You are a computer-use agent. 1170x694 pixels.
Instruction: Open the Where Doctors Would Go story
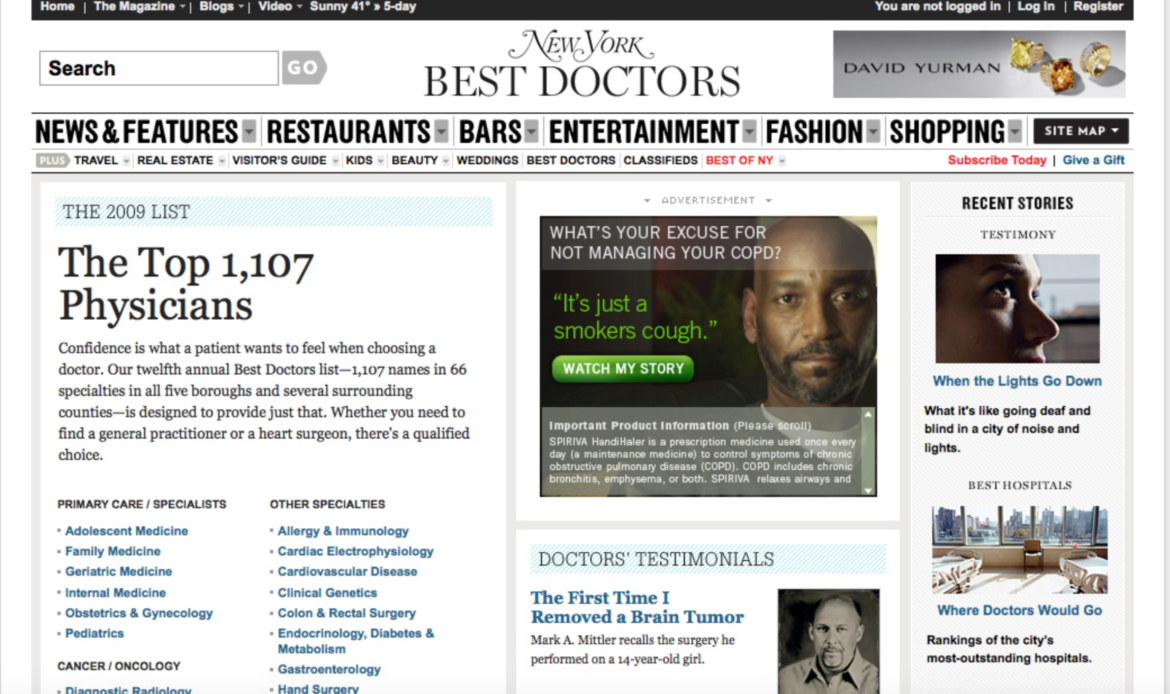[x=1019, y=610]
